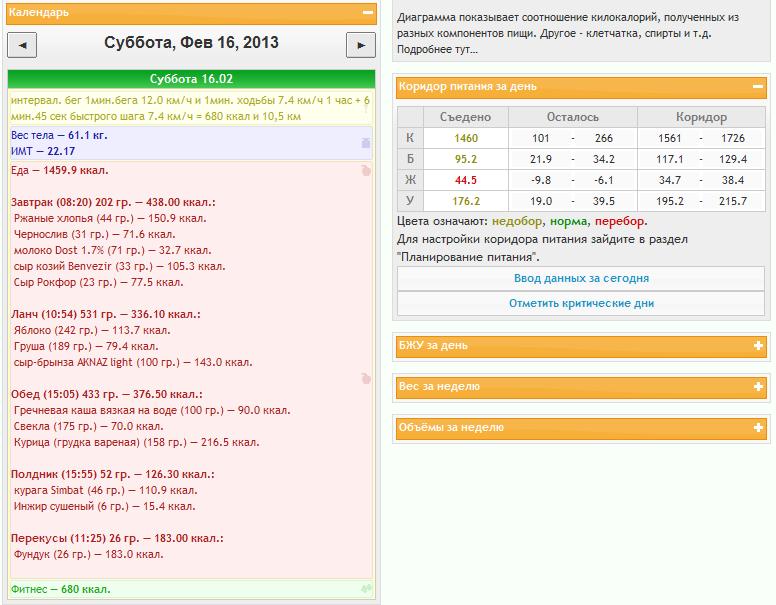
Task: Open the Ввод данных за сегодня link
Action: point(581,278)
